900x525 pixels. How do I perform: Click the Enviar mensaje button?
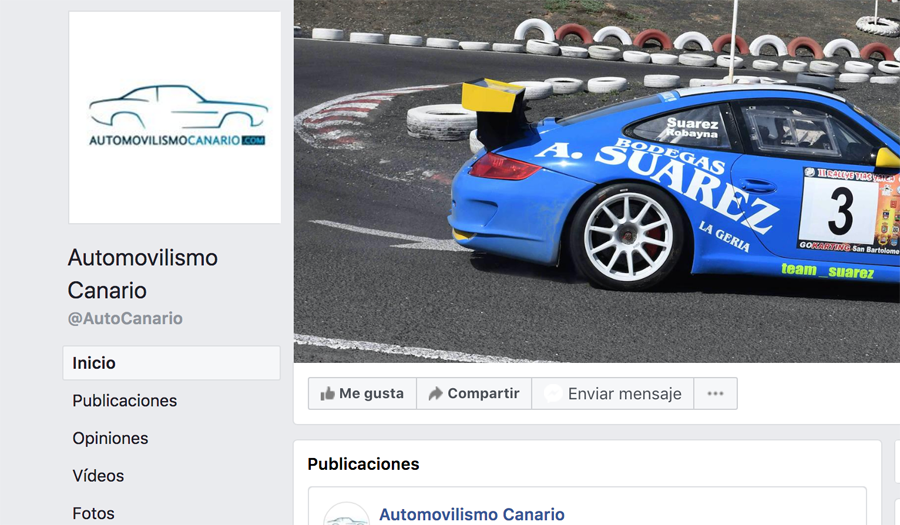click(613, 394)
